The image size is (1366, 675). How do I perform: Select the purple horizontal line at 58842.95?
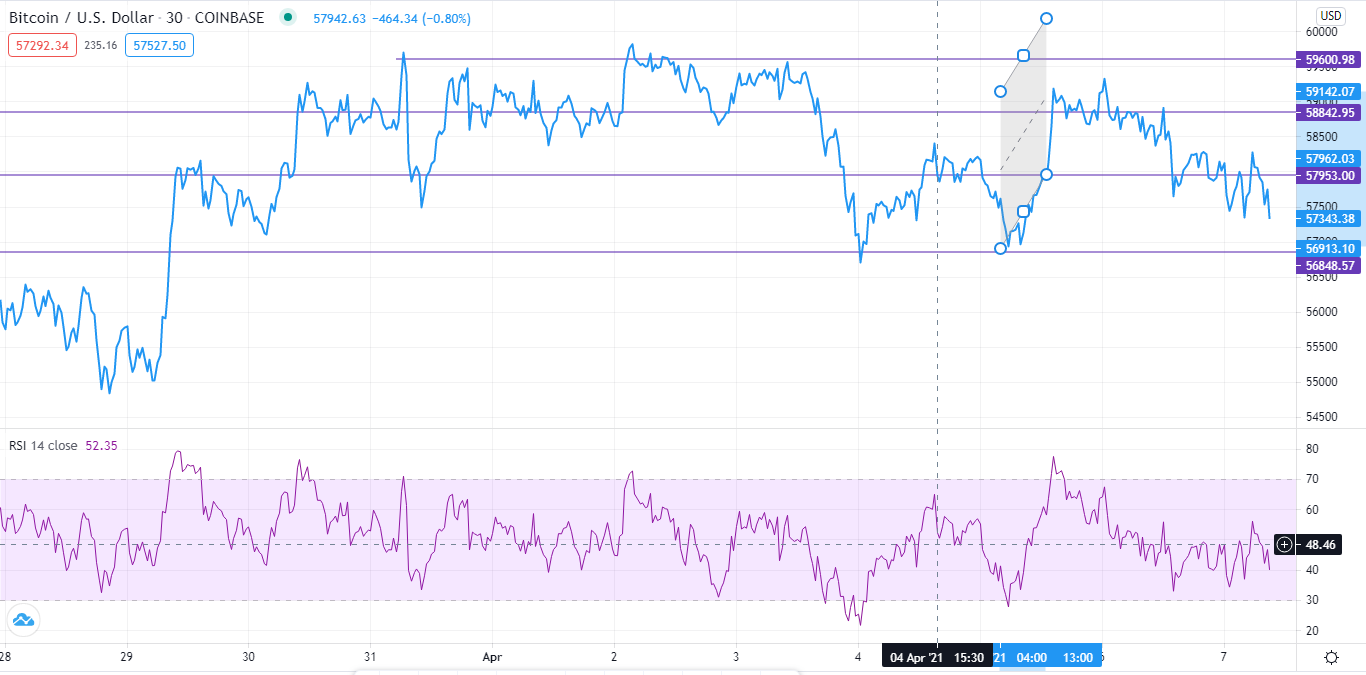click(650, 111)
